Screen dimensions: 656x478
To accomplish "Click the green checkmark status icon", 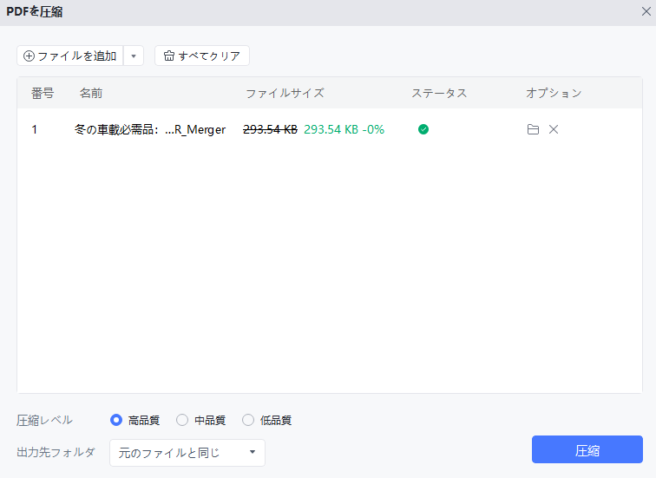I will tap(423, 130).
